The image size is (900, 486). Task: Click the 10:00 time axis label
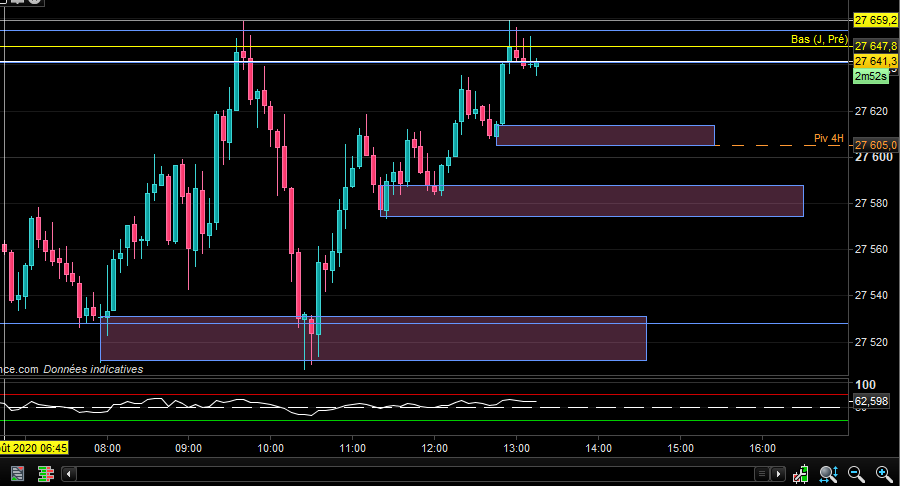270,448
